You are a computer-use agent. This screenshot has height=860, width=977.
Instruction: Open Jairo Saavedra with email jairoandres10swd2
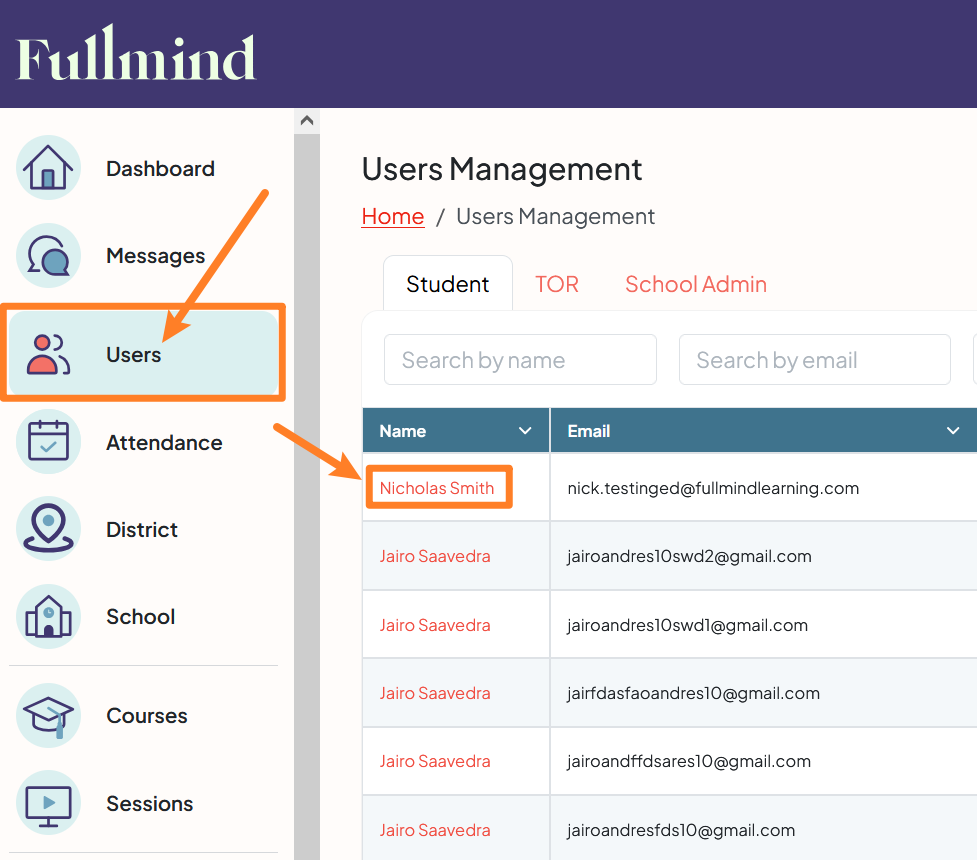[x=435, y=556]
